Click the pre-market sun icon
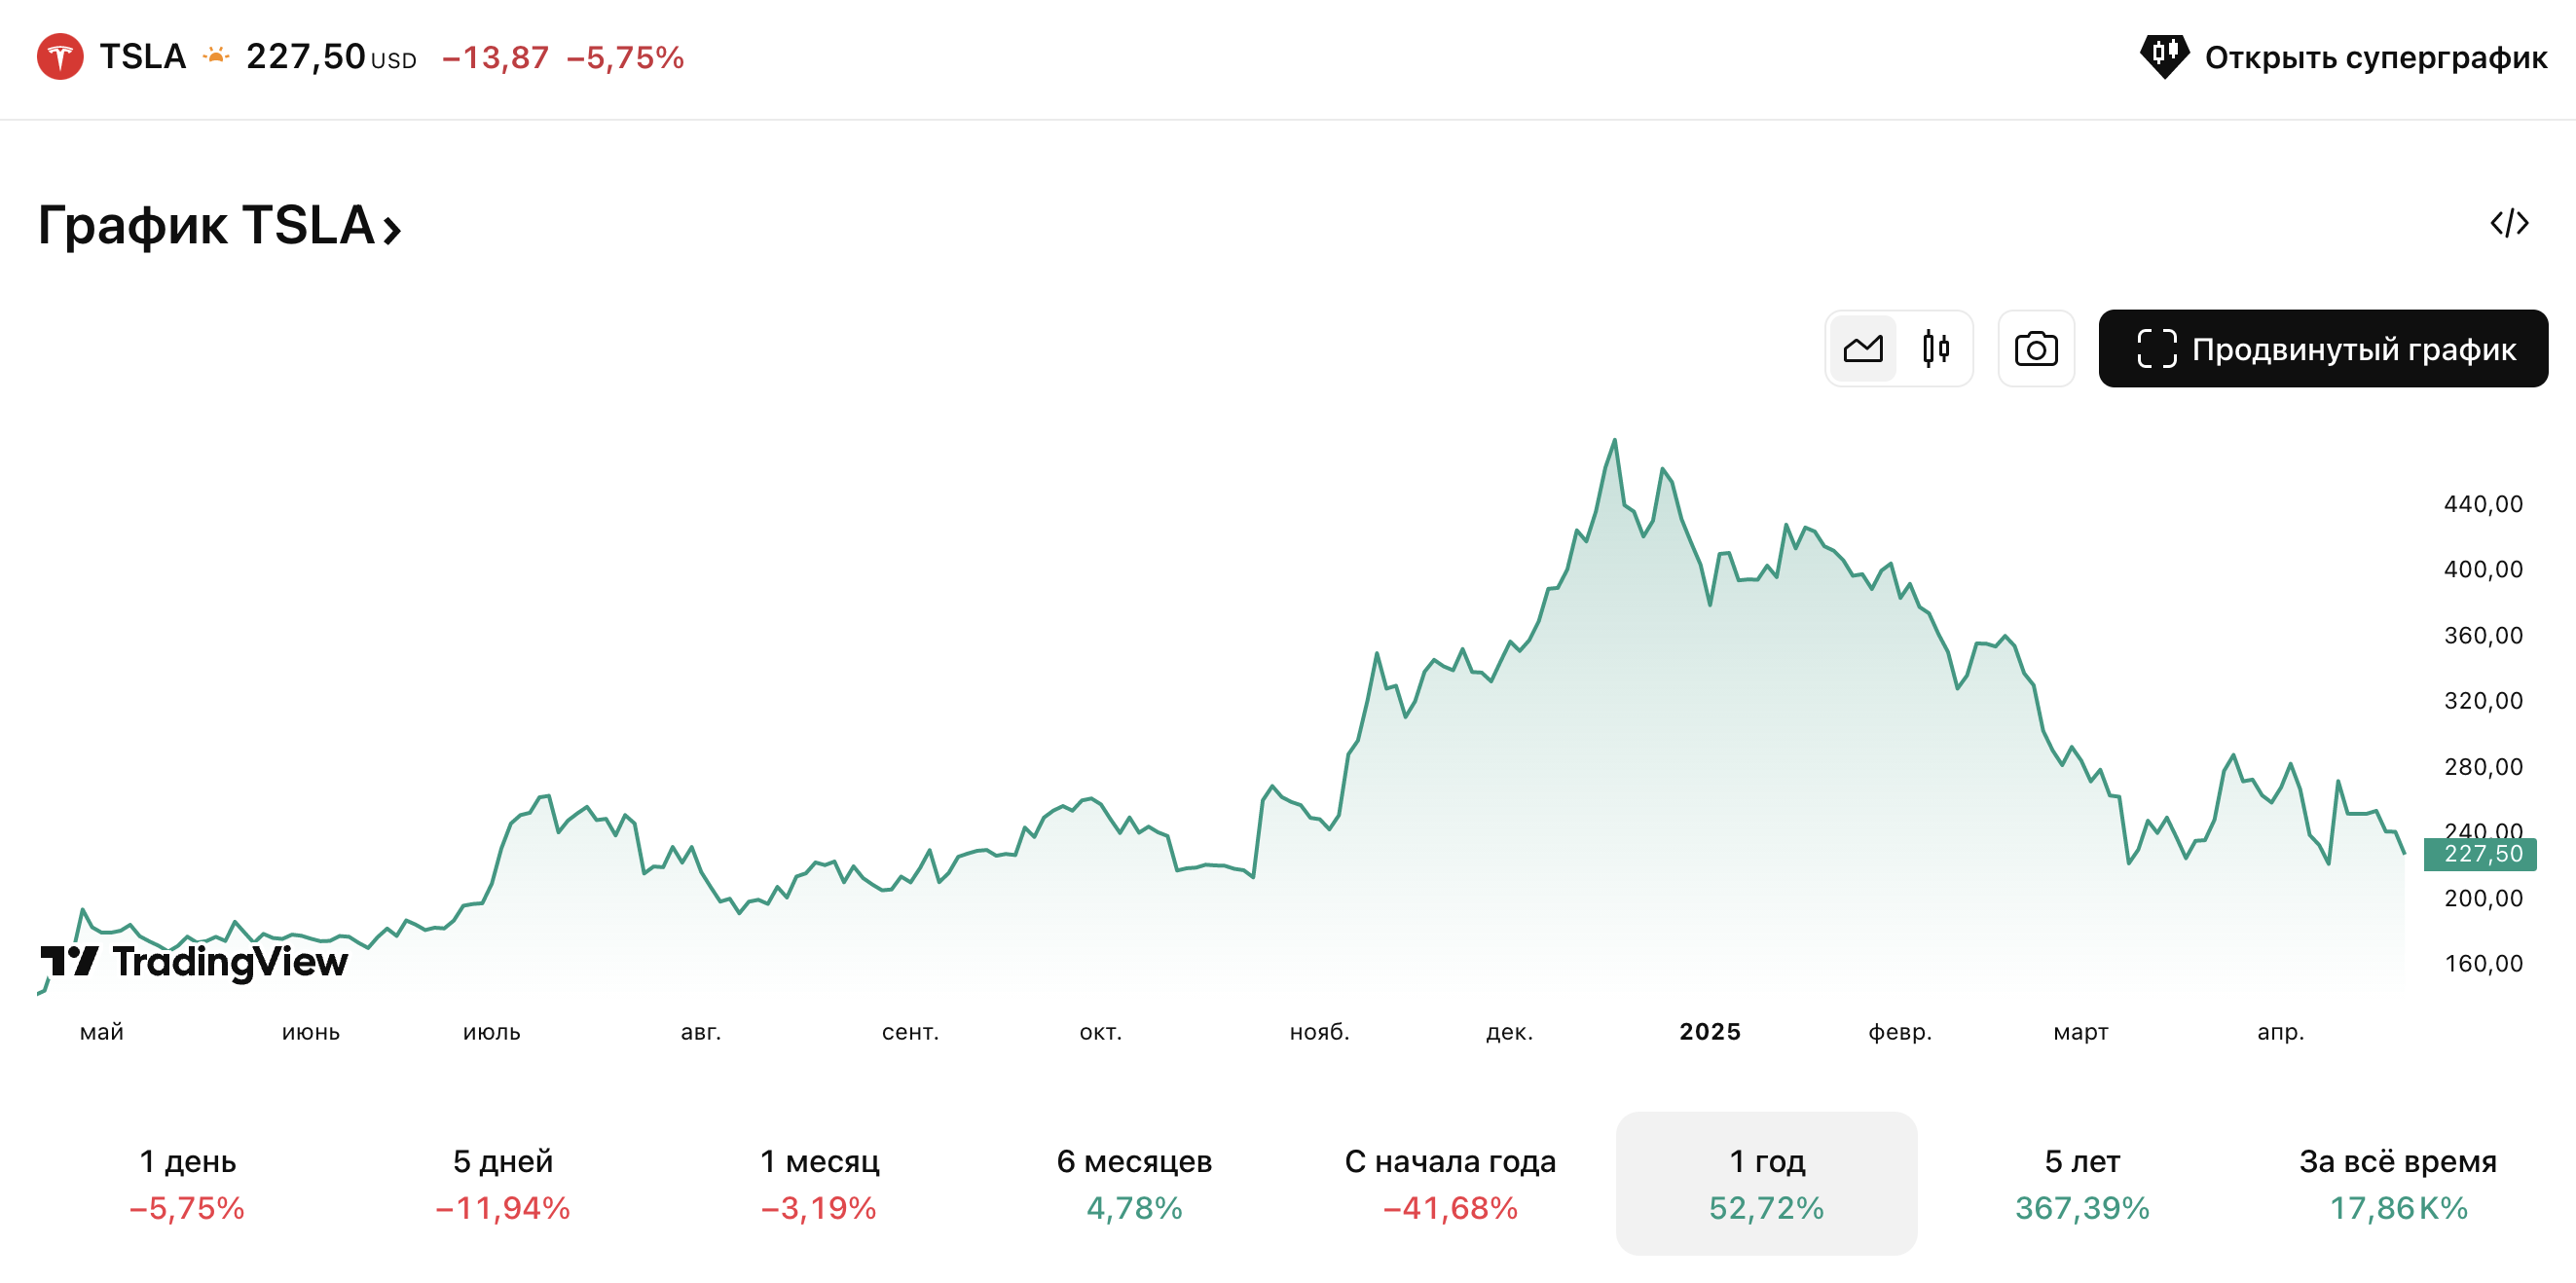 [216, 57]
